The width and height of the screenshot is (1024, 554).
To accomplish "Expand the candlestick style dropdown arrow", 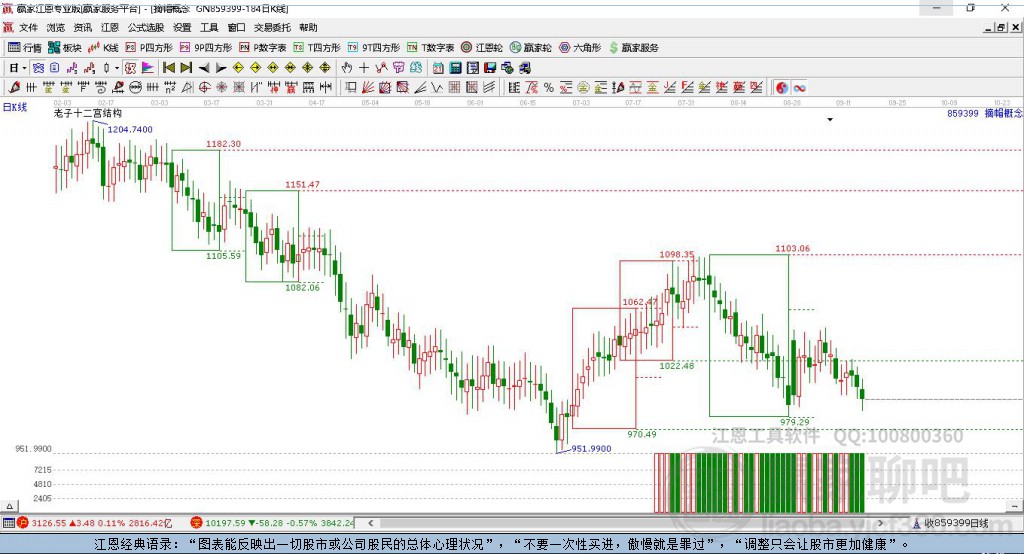I will [117, 68].
